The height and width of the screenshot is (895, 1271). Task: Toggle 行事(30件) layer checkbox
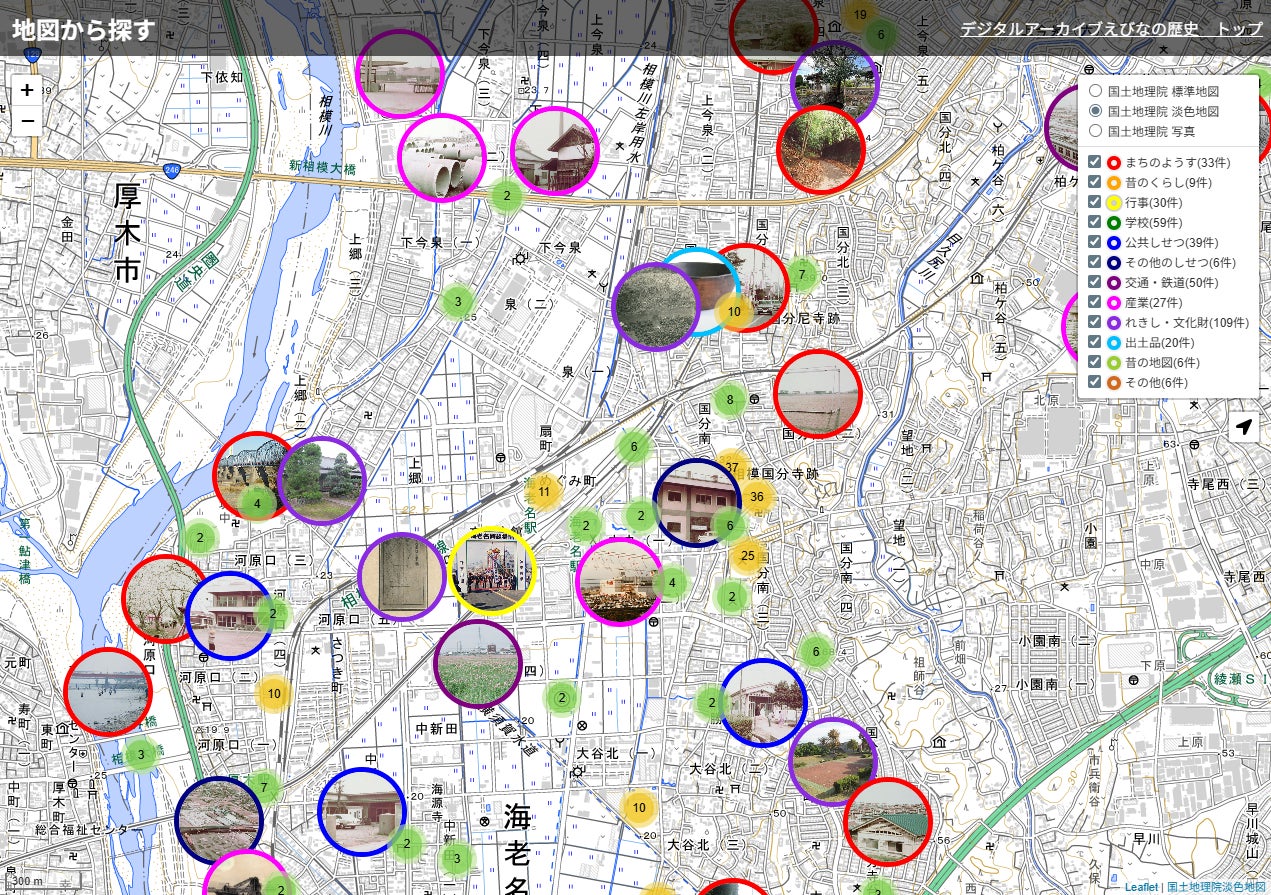point(1095,202)
